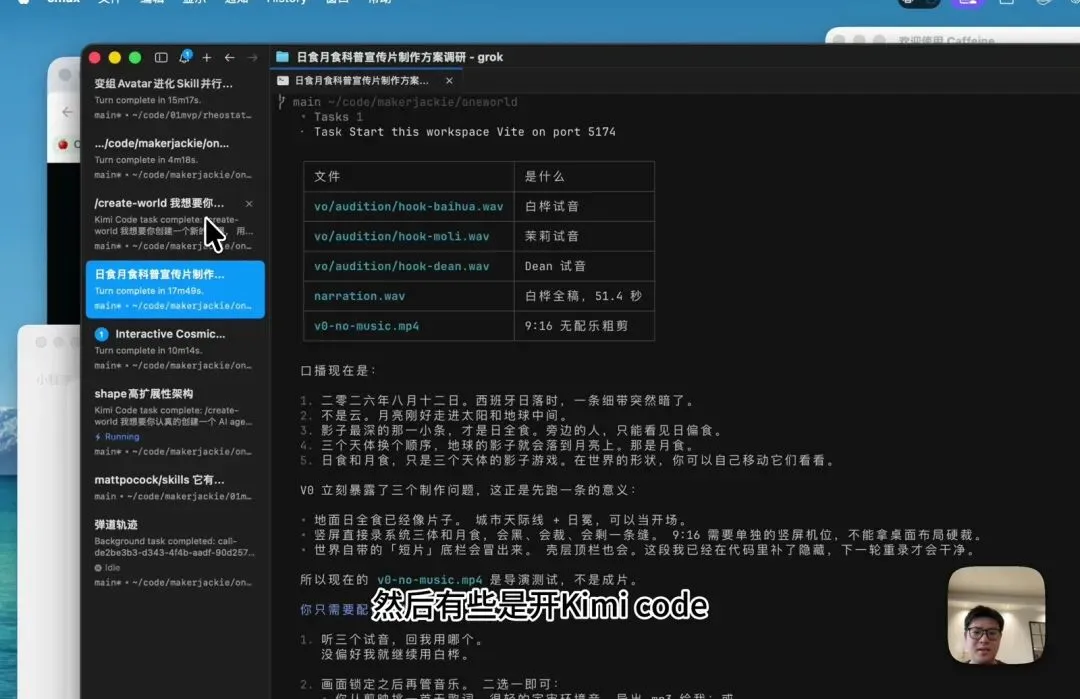The width and height of the screenshot is (1080, 699).
Task: Click the Task Start this workspace Vite line
Action: pyautogui.click(x=465, y=132)
